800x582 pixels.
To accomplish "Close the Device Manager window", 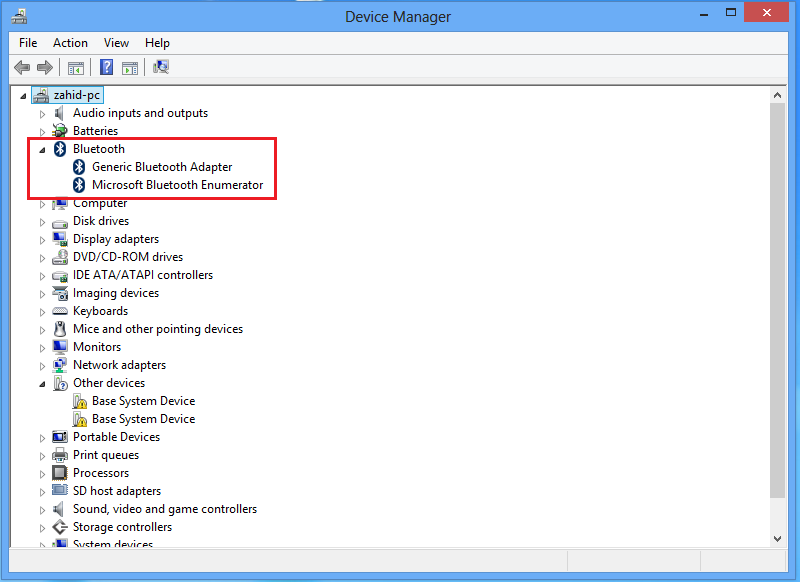I will (766, 13).
